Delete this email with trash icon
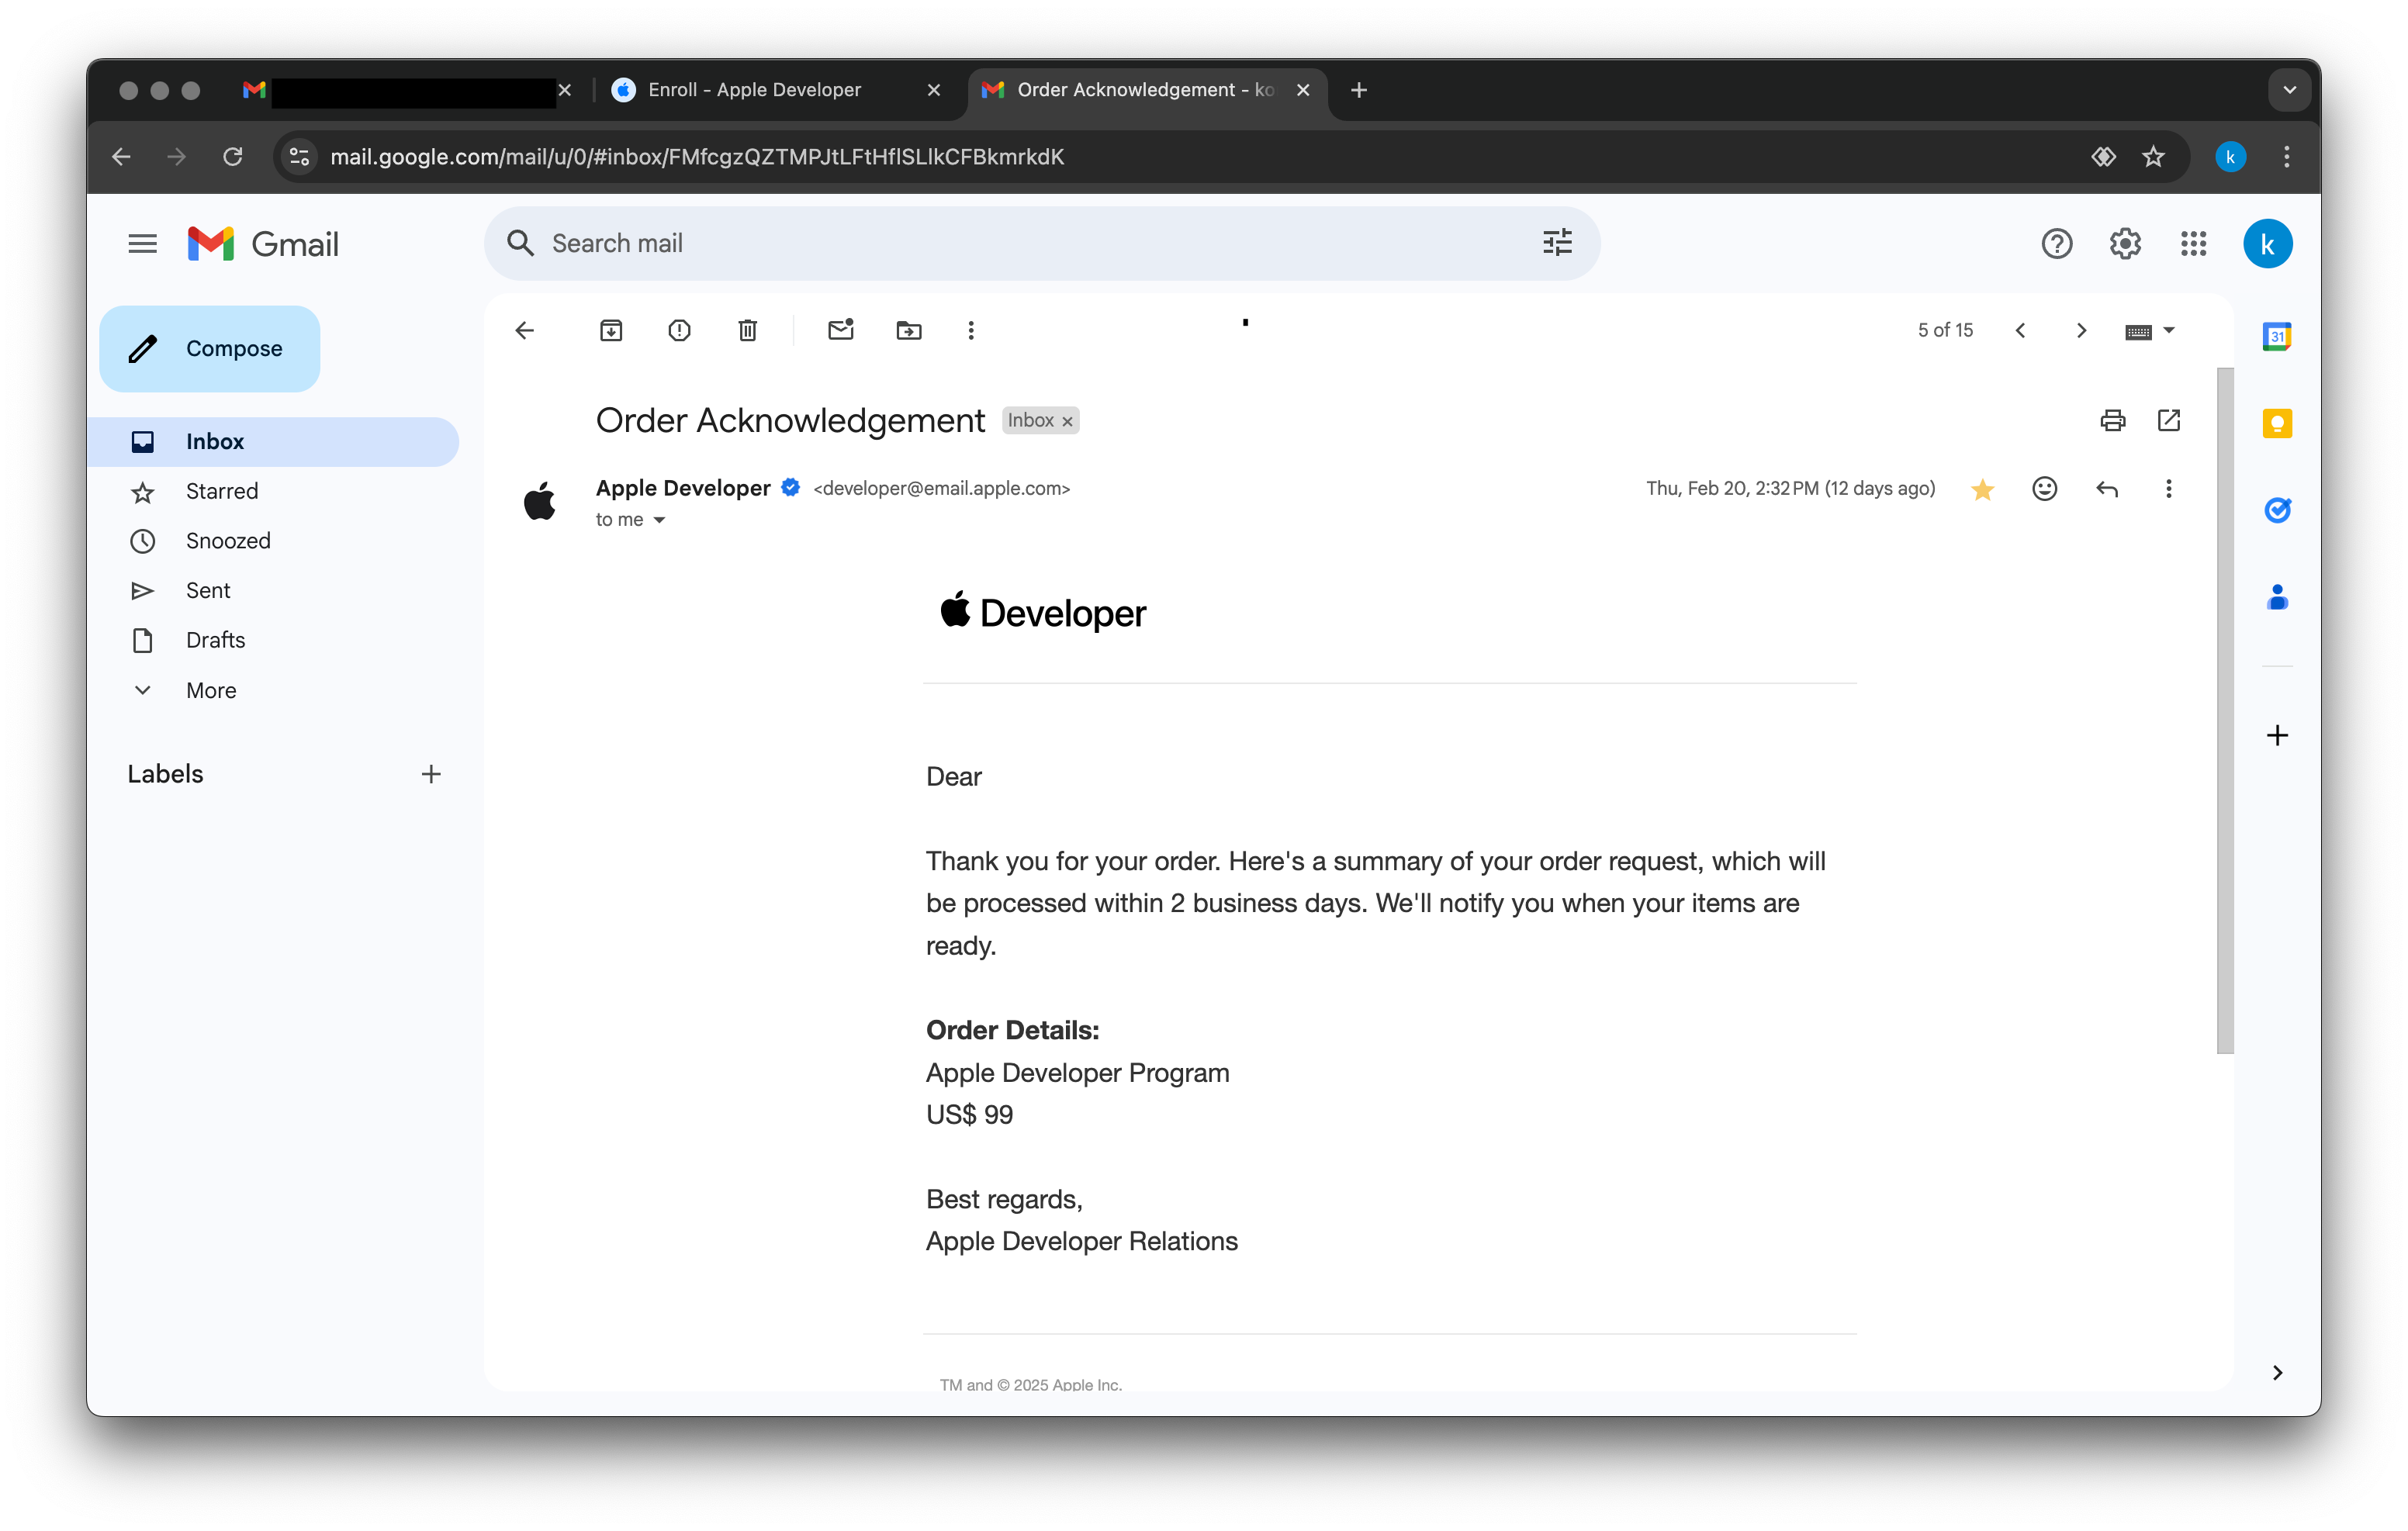 747,330
